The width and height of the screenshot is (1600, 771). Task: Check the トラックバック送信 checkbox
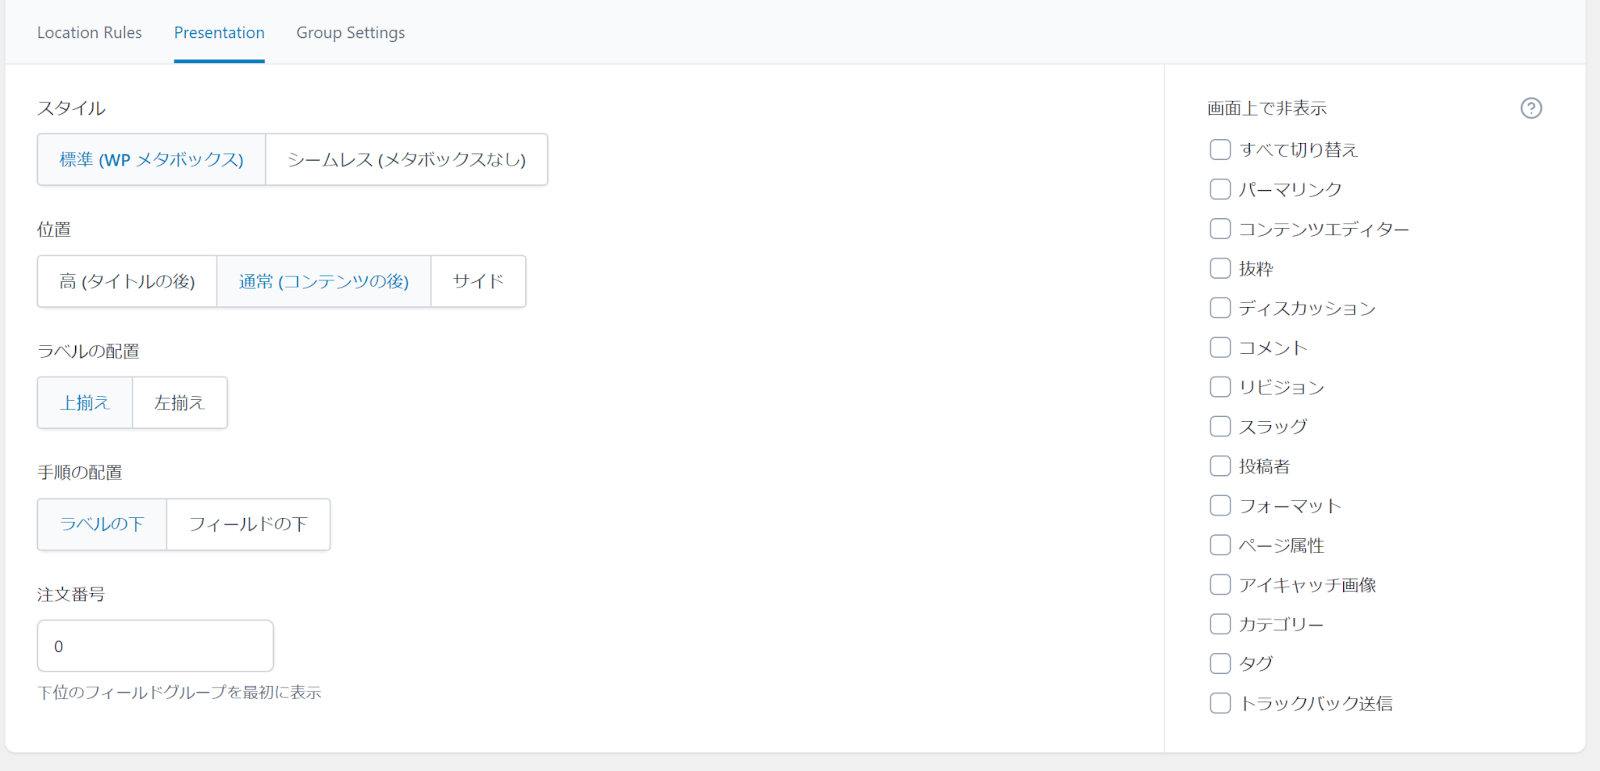pyautogui.click(x=1220, y=703)
